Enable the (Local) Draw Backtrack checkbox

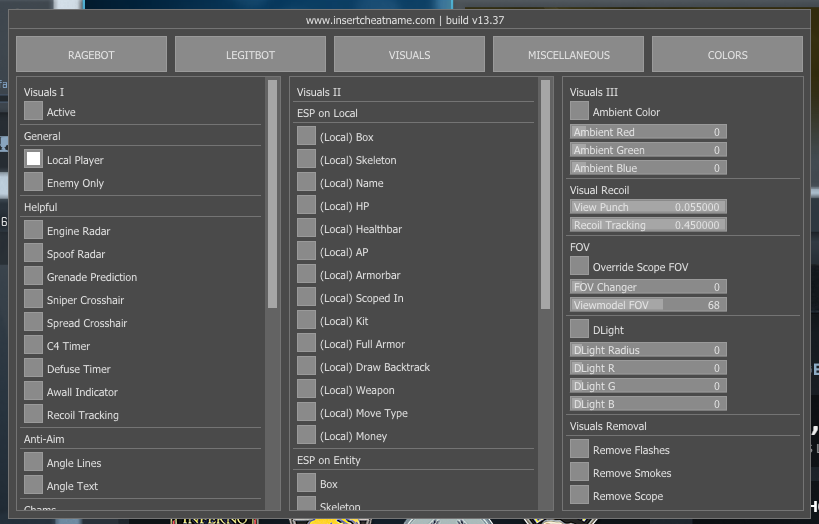point(307,366)
